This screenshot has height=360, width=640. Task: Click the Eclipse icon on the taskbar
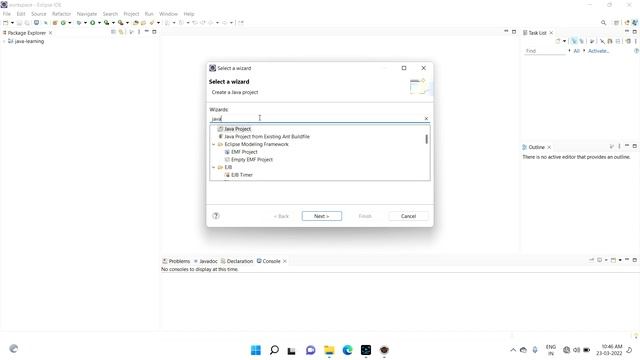click(384, 350)
